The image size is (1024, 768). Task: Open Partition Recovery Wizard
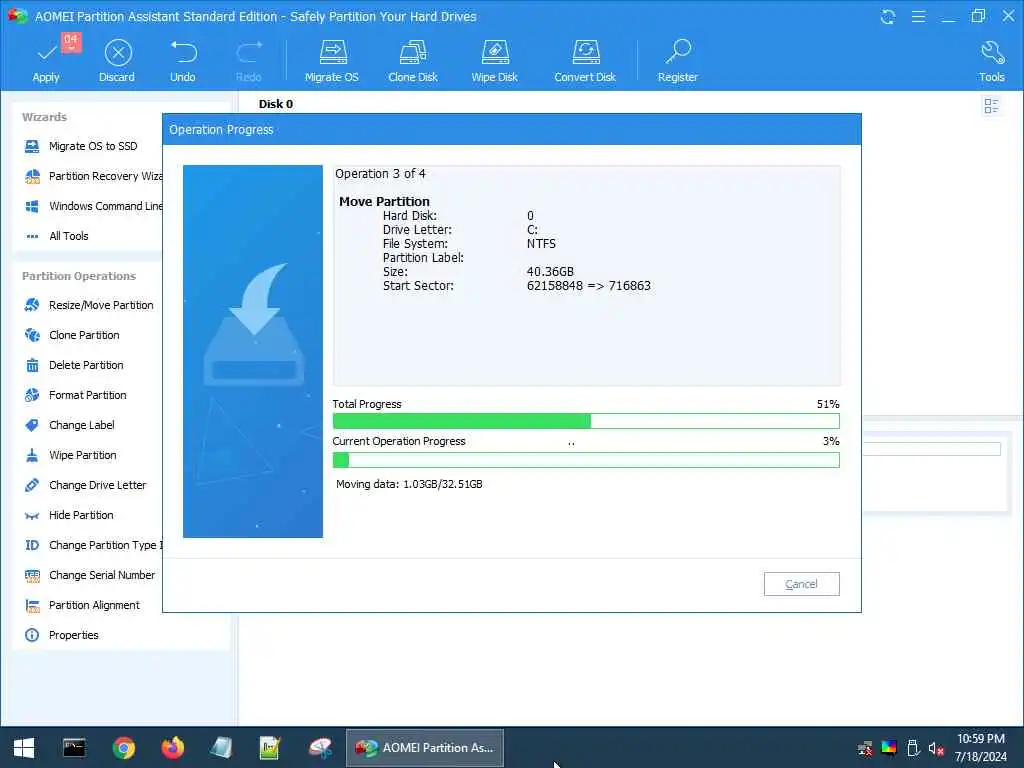click(x=93, y=176)
